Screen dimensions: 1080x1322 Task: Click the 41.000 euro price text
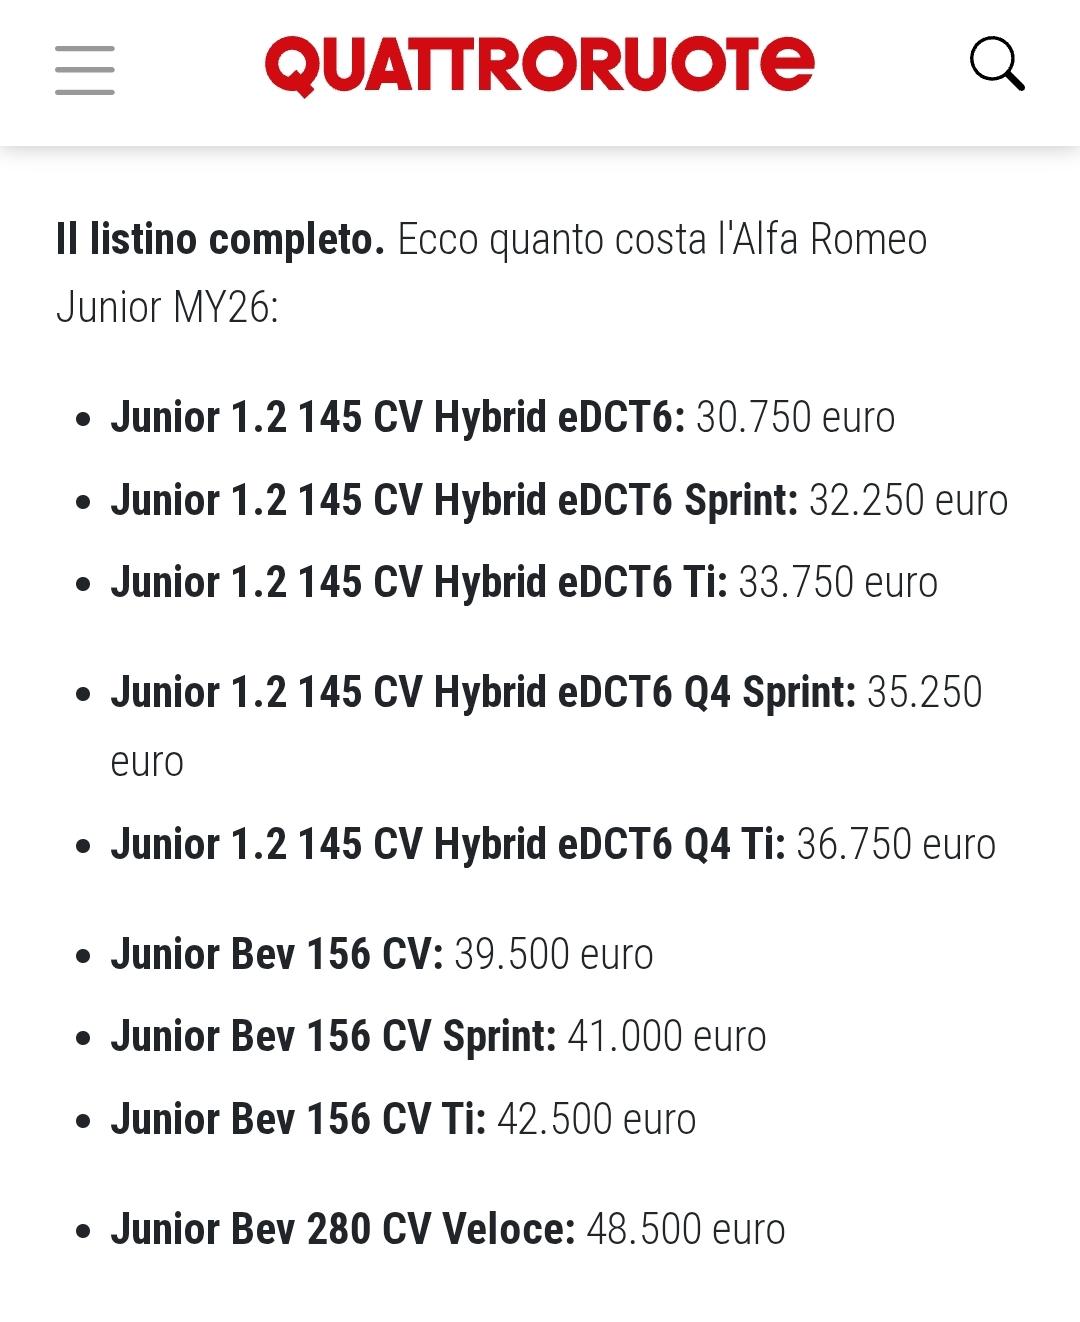click(x=667, y=1037)
